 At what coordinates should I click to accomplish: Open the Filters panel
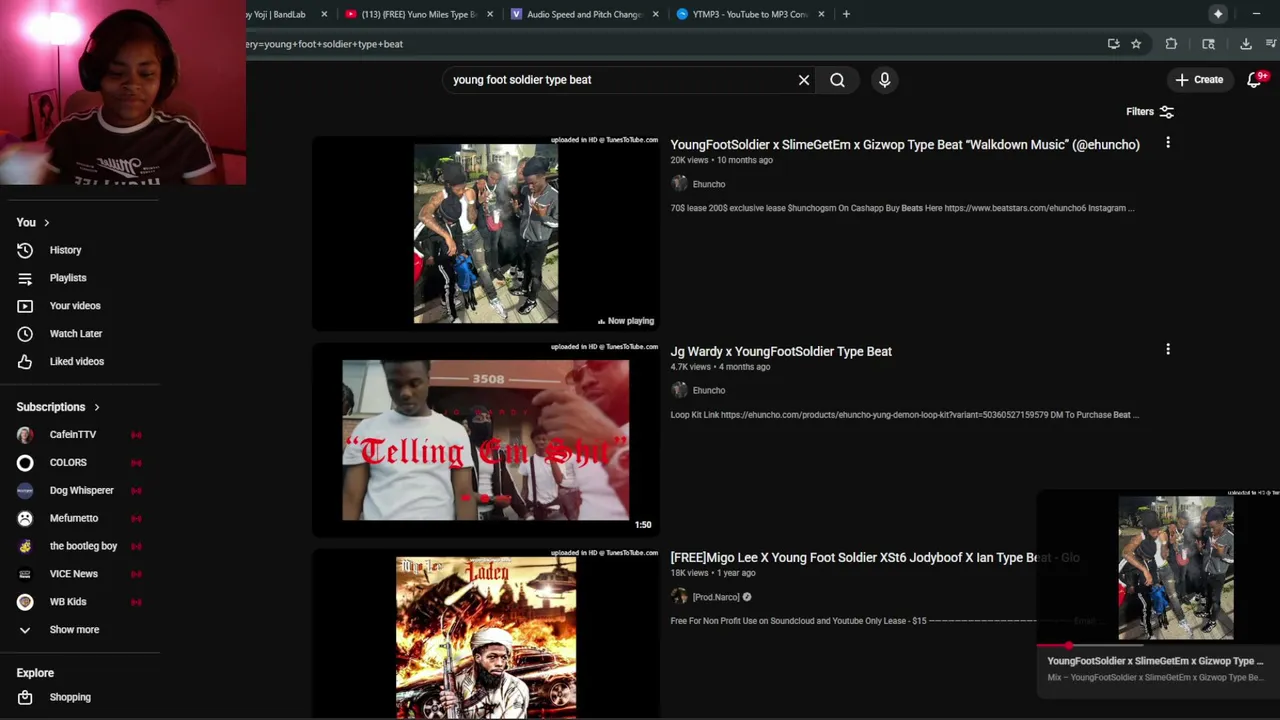point(1149,112)
